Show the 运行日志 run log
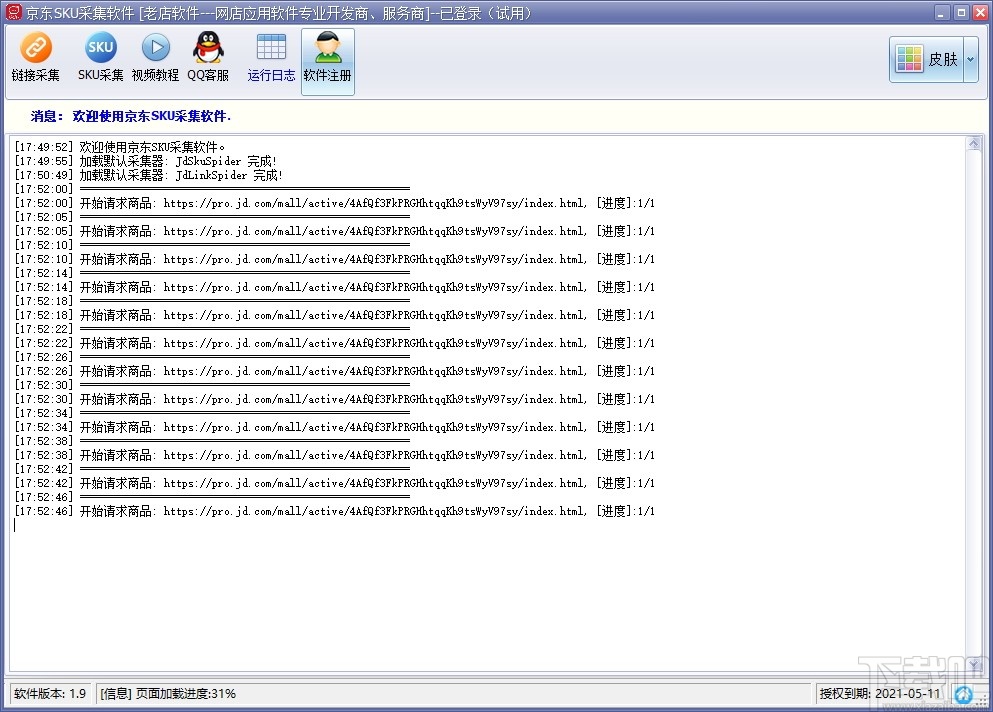The image size is (993, 712). [x=271, y=58]
